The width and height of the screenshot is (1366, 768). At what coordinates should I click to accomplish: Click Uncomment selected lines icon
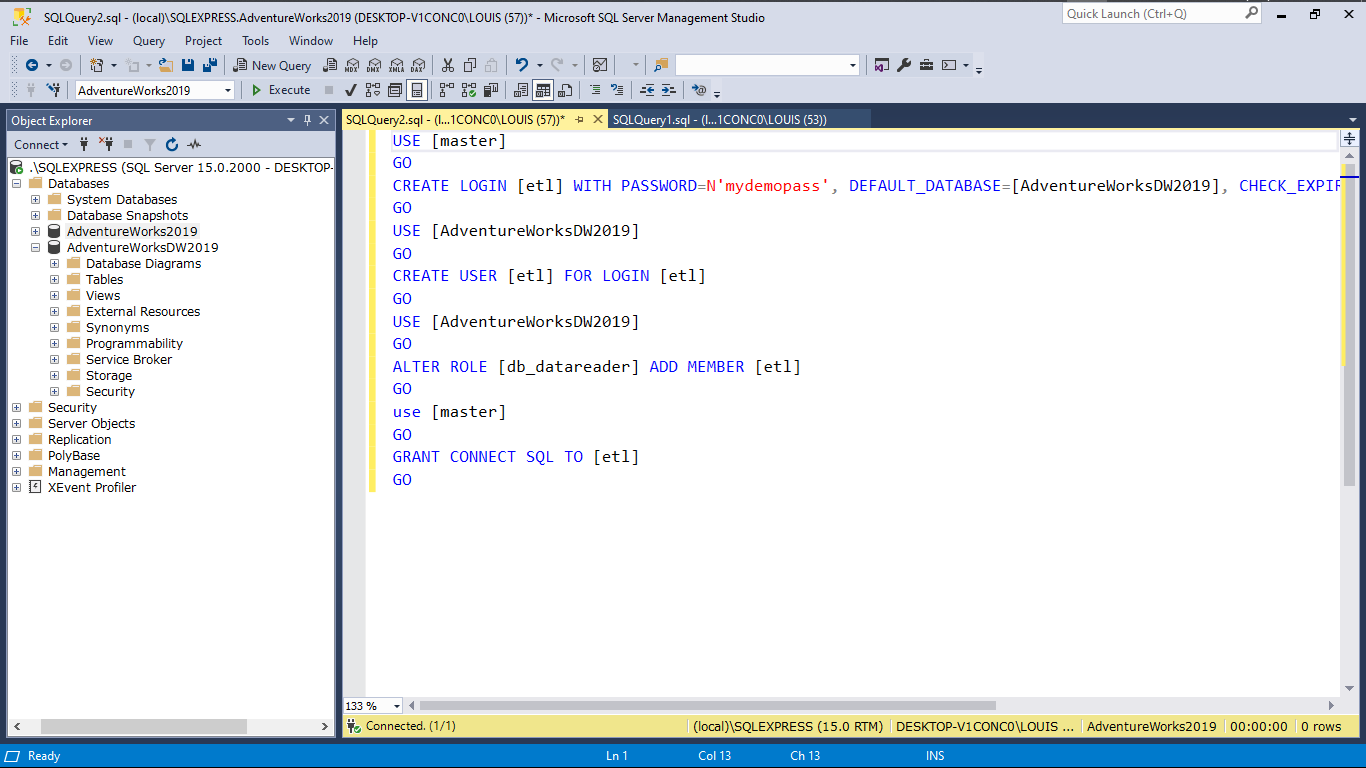[x=617, y=90]
